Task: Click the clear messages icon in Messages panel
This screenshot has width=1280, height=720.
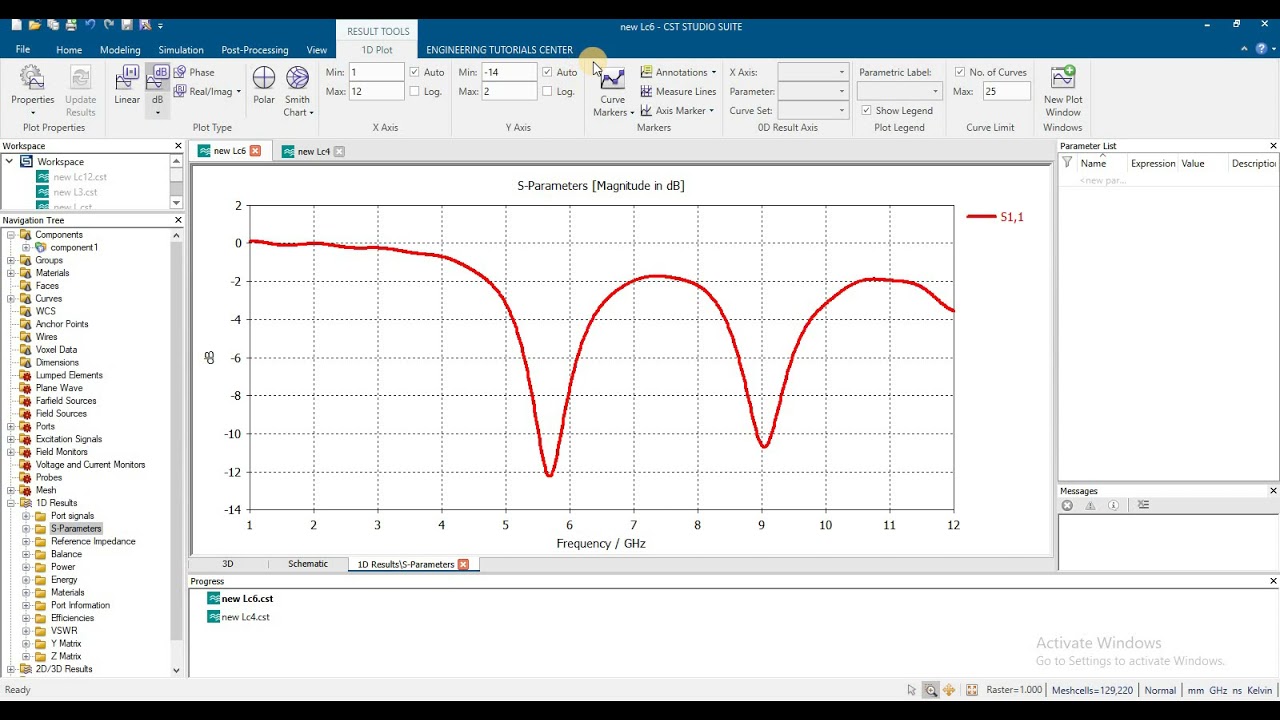Action: [1143, 505]
